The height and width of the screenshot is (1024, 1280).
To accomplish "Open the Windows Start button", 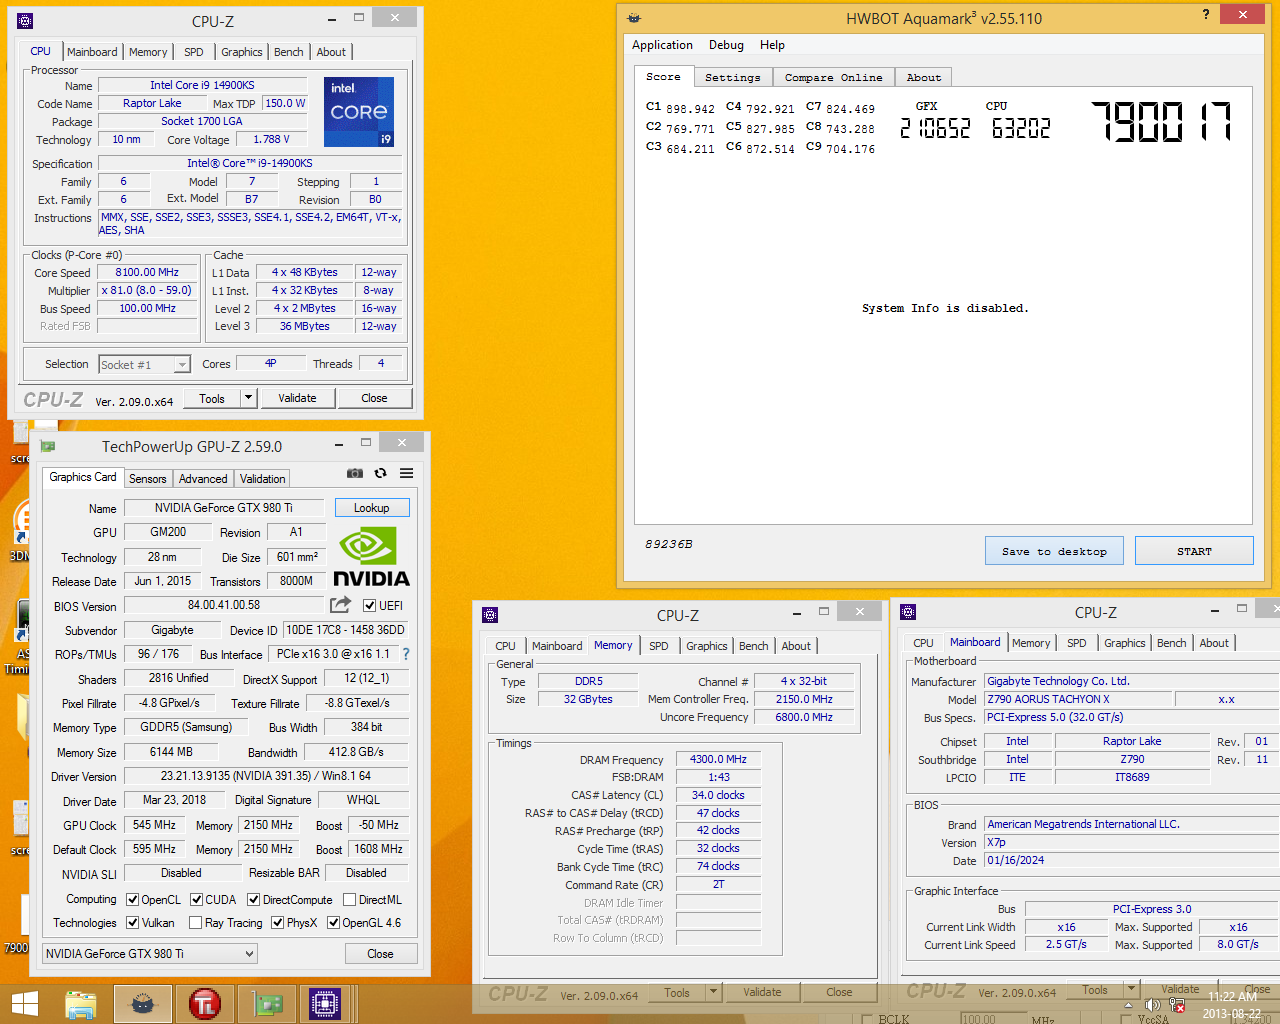I will tap(24, 1004).
